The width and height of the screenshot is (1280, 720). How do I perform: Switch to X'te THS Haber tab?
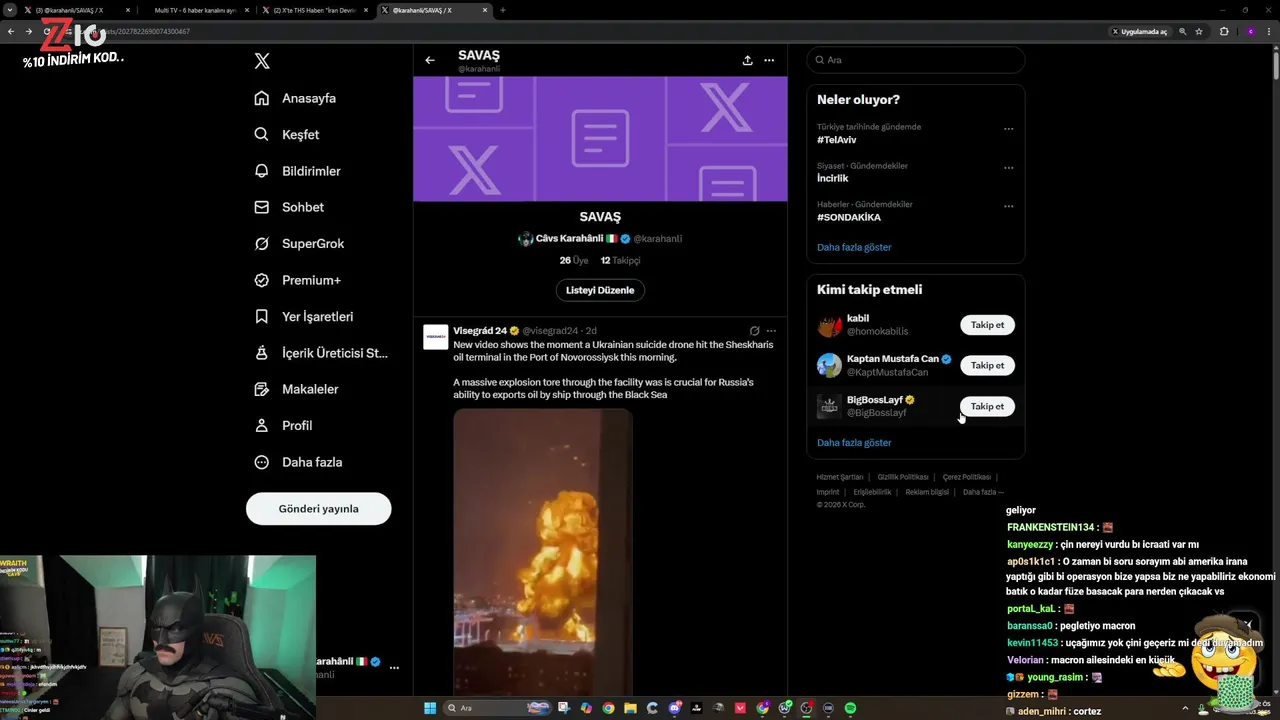pyautogui.click(x=315, y=10)
